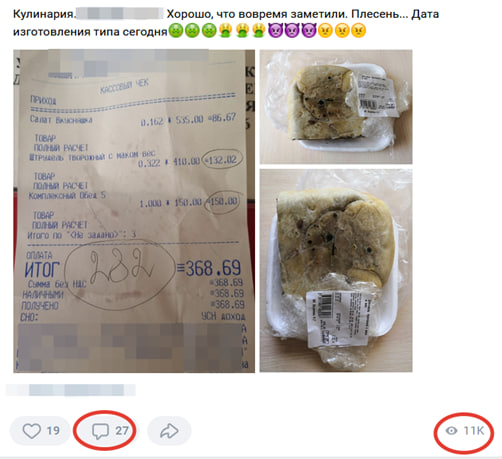
Task: Click the views eye icon
Action: (x=452, y=431)
